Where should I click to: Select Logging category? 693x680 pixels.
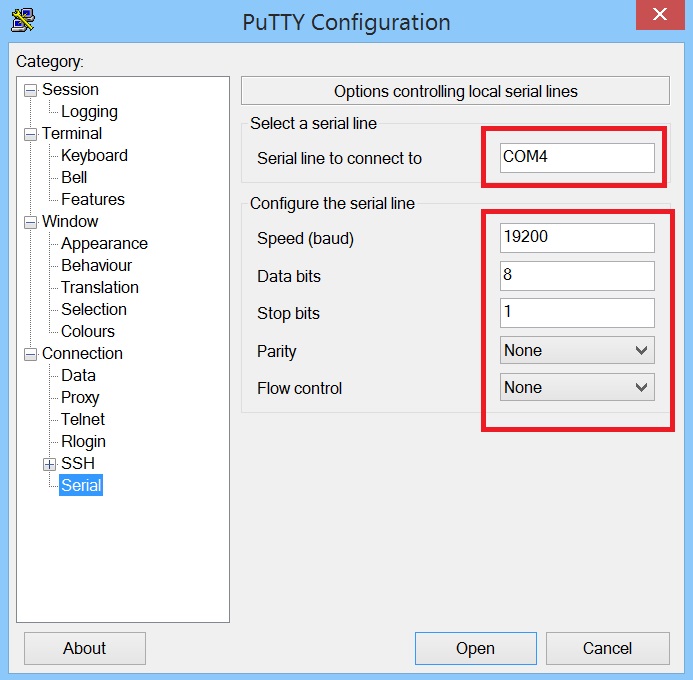(89, 112)
